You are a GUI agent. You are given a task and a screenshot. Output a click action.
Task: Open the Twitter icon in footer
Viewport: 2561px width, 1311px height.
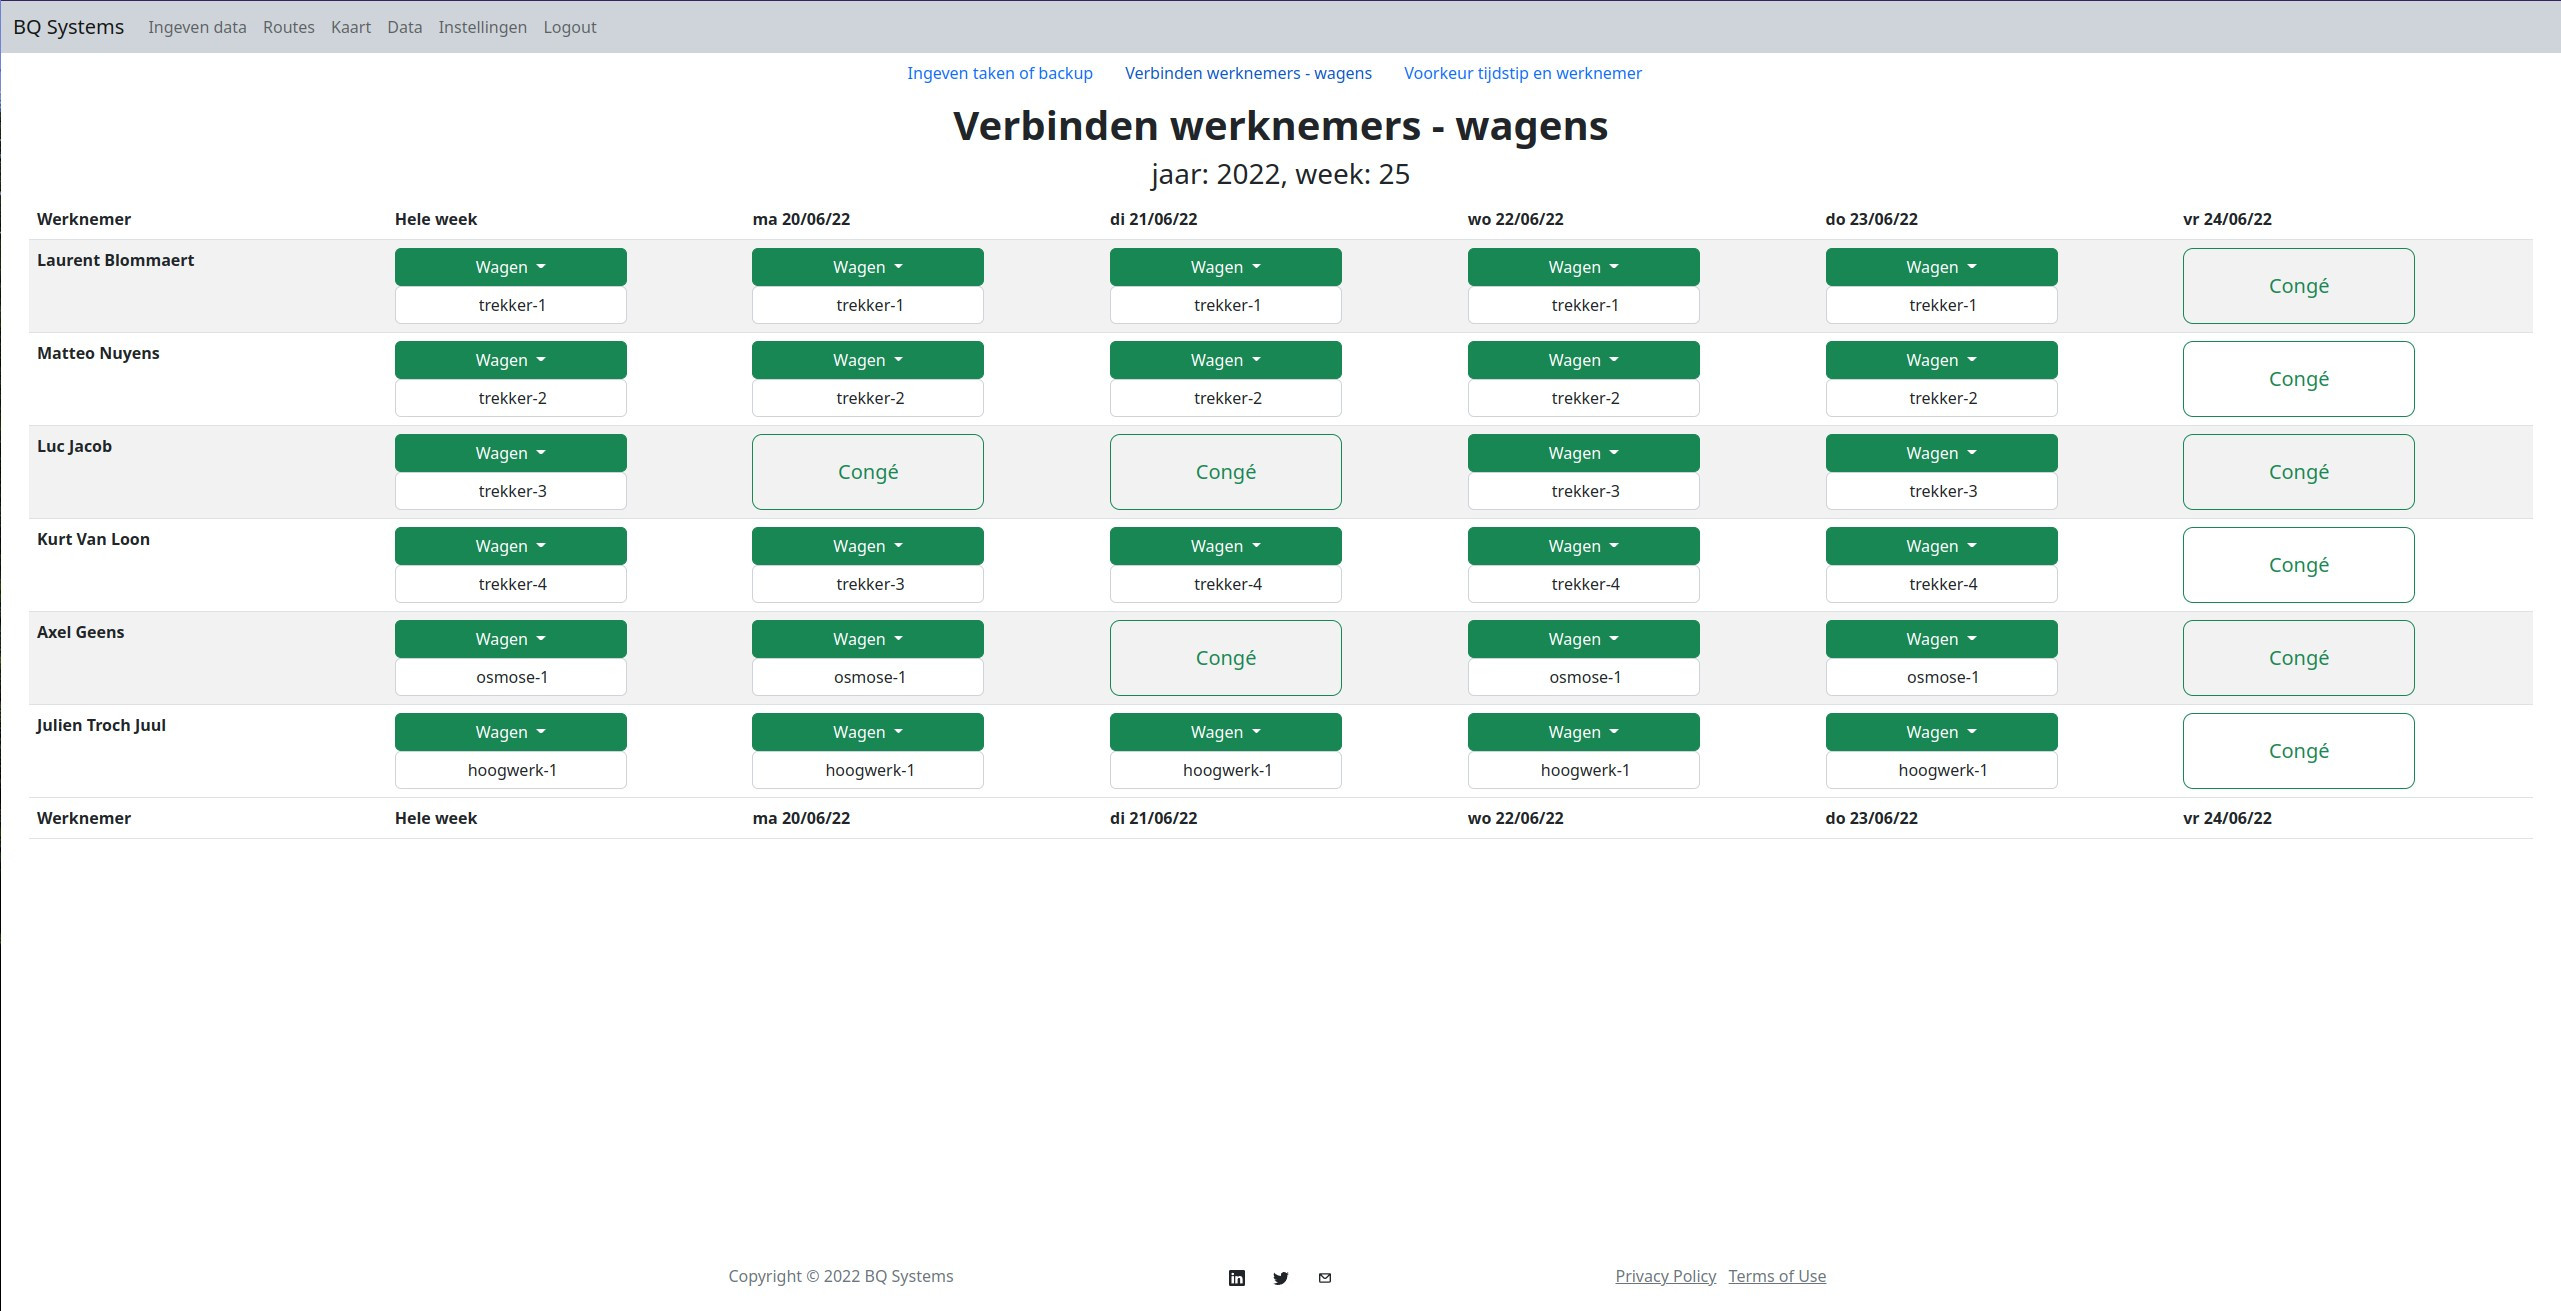tap(1281, 1277)
